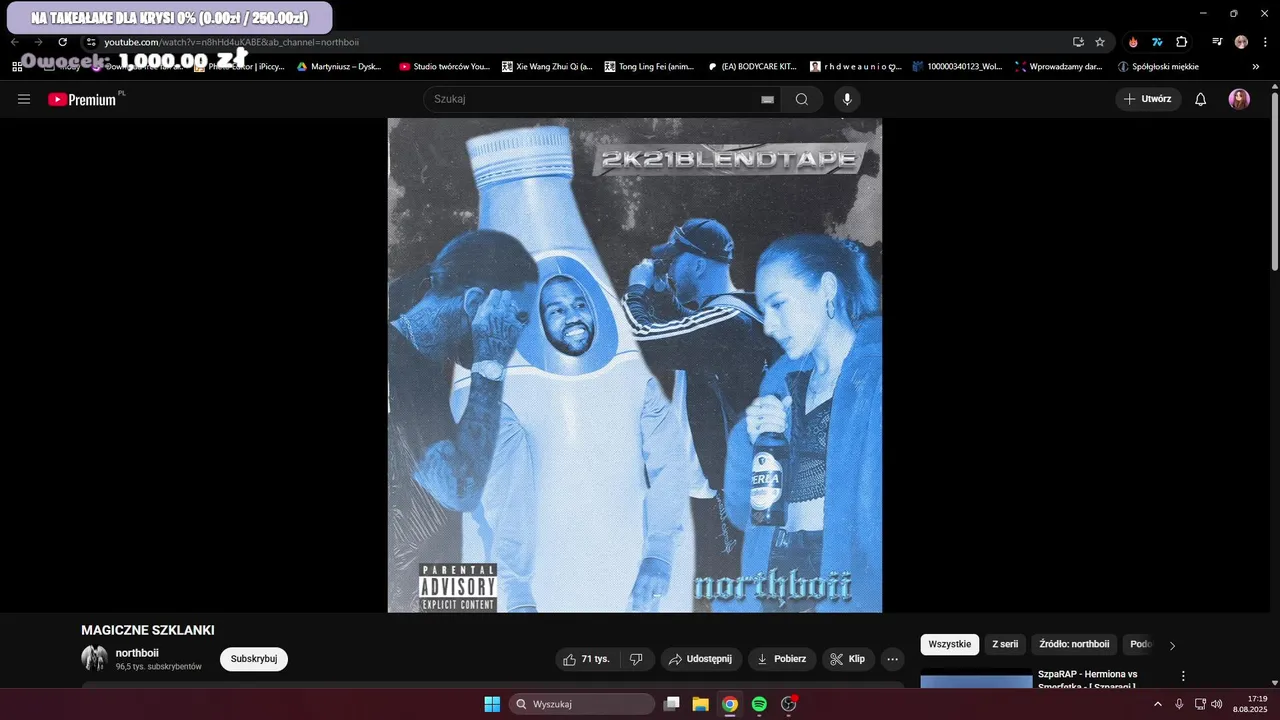The width and height of the screenshot is (1280, 720).
Task: Show hidden system tray icons
Action: [x=1158, y=704]
